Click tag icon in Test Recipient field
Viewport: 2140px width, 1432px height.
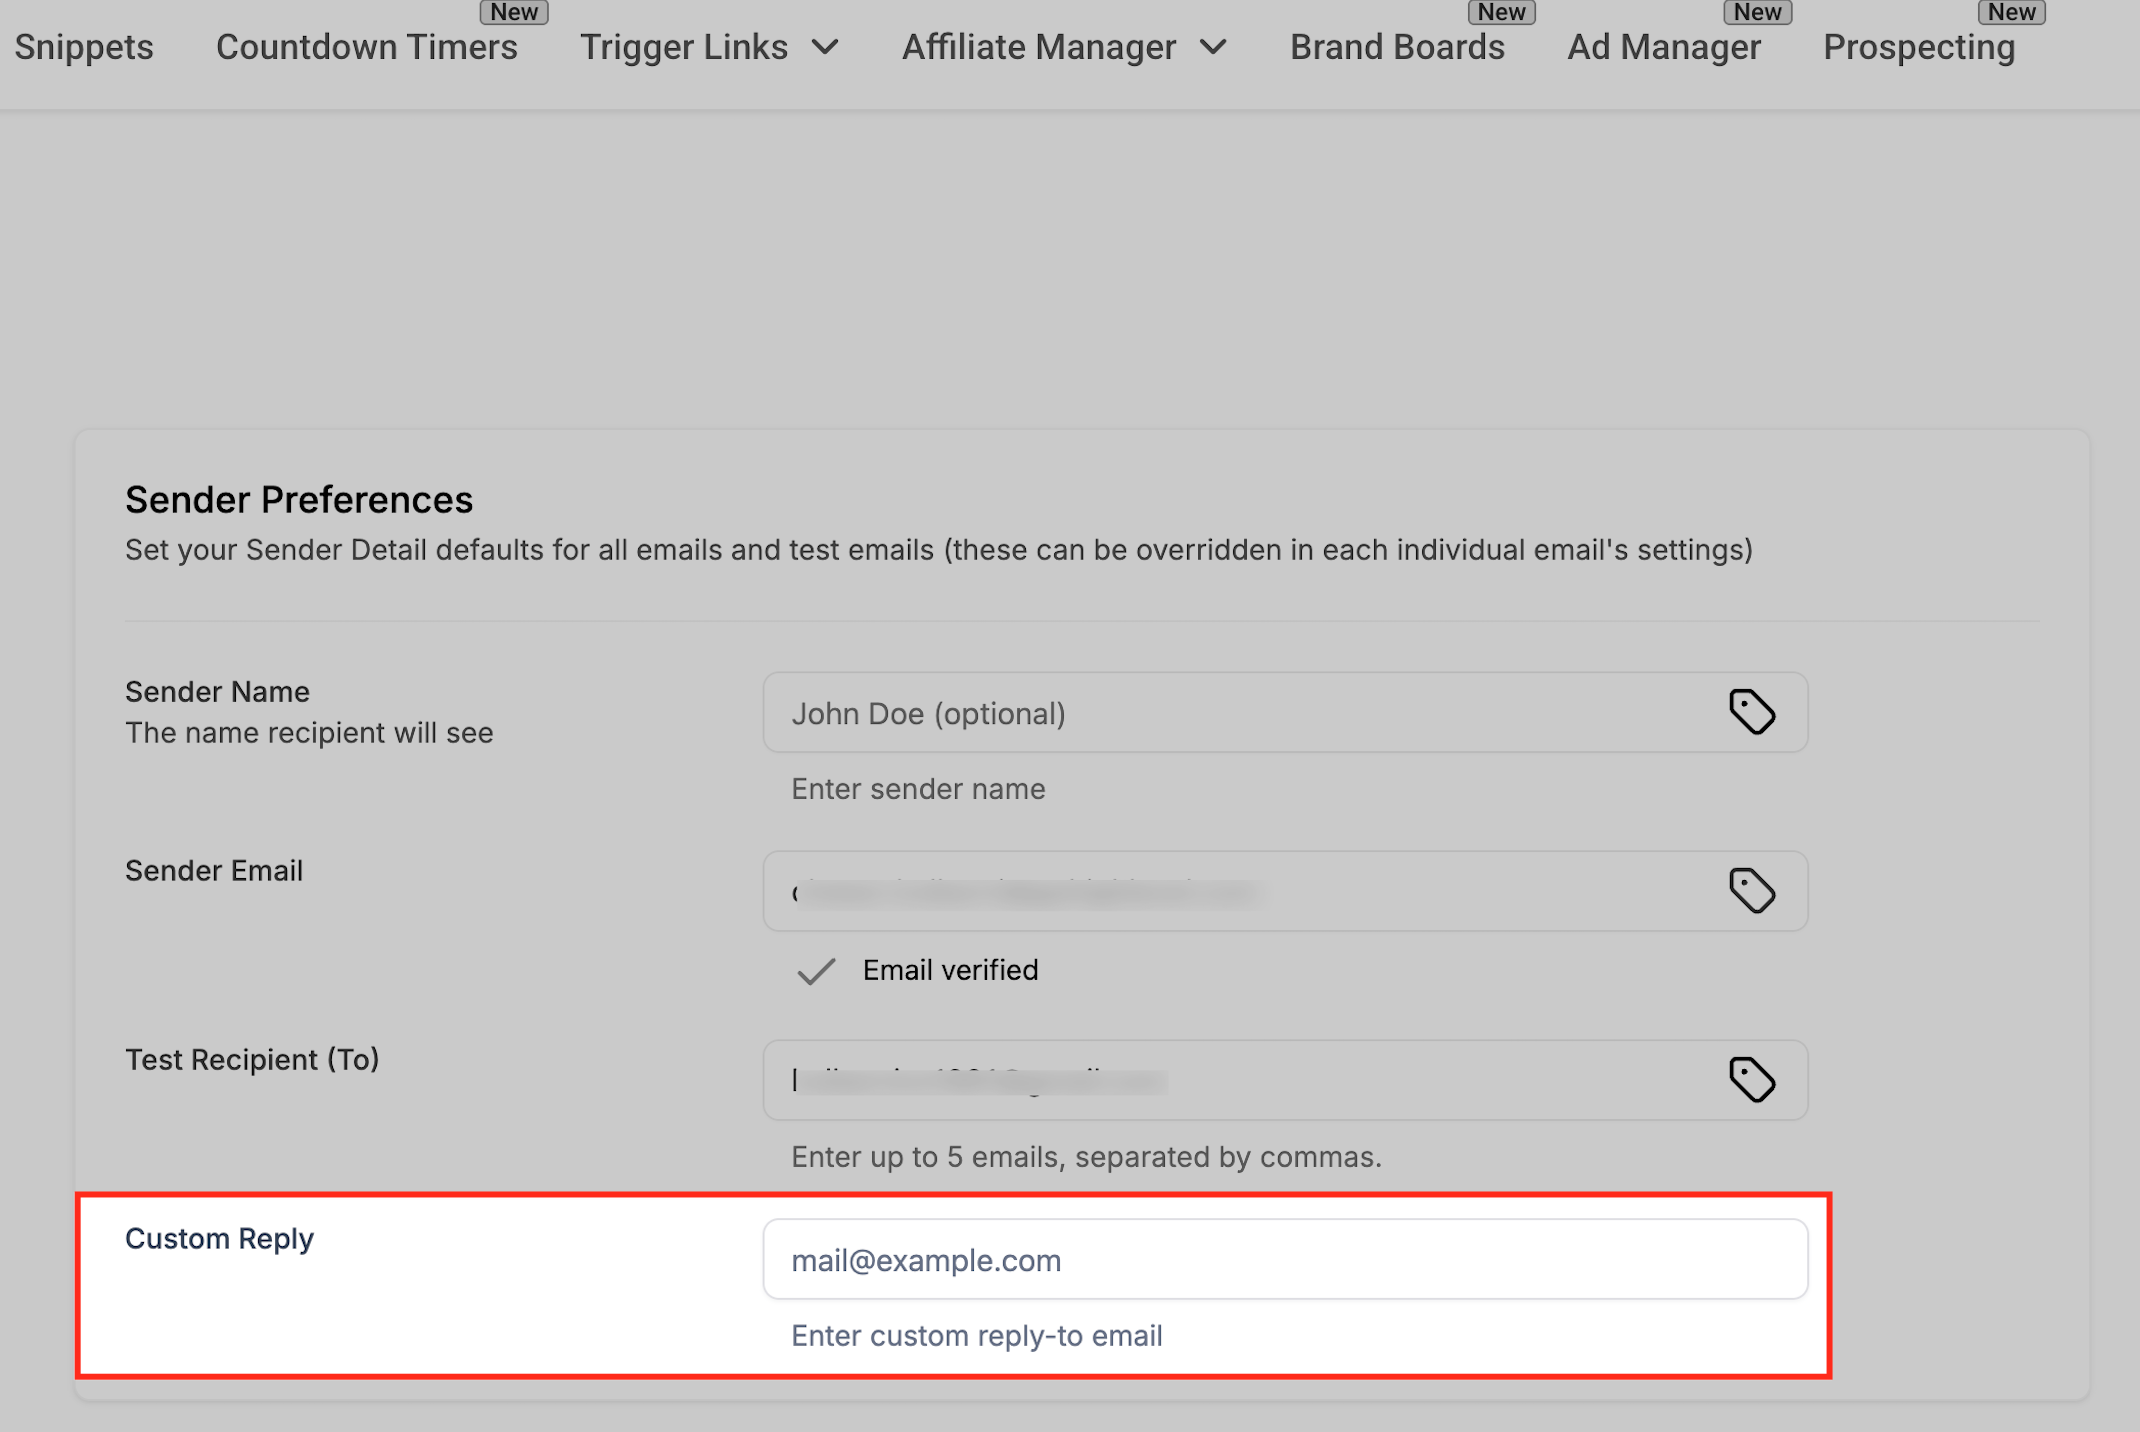click(1752, 1080)
